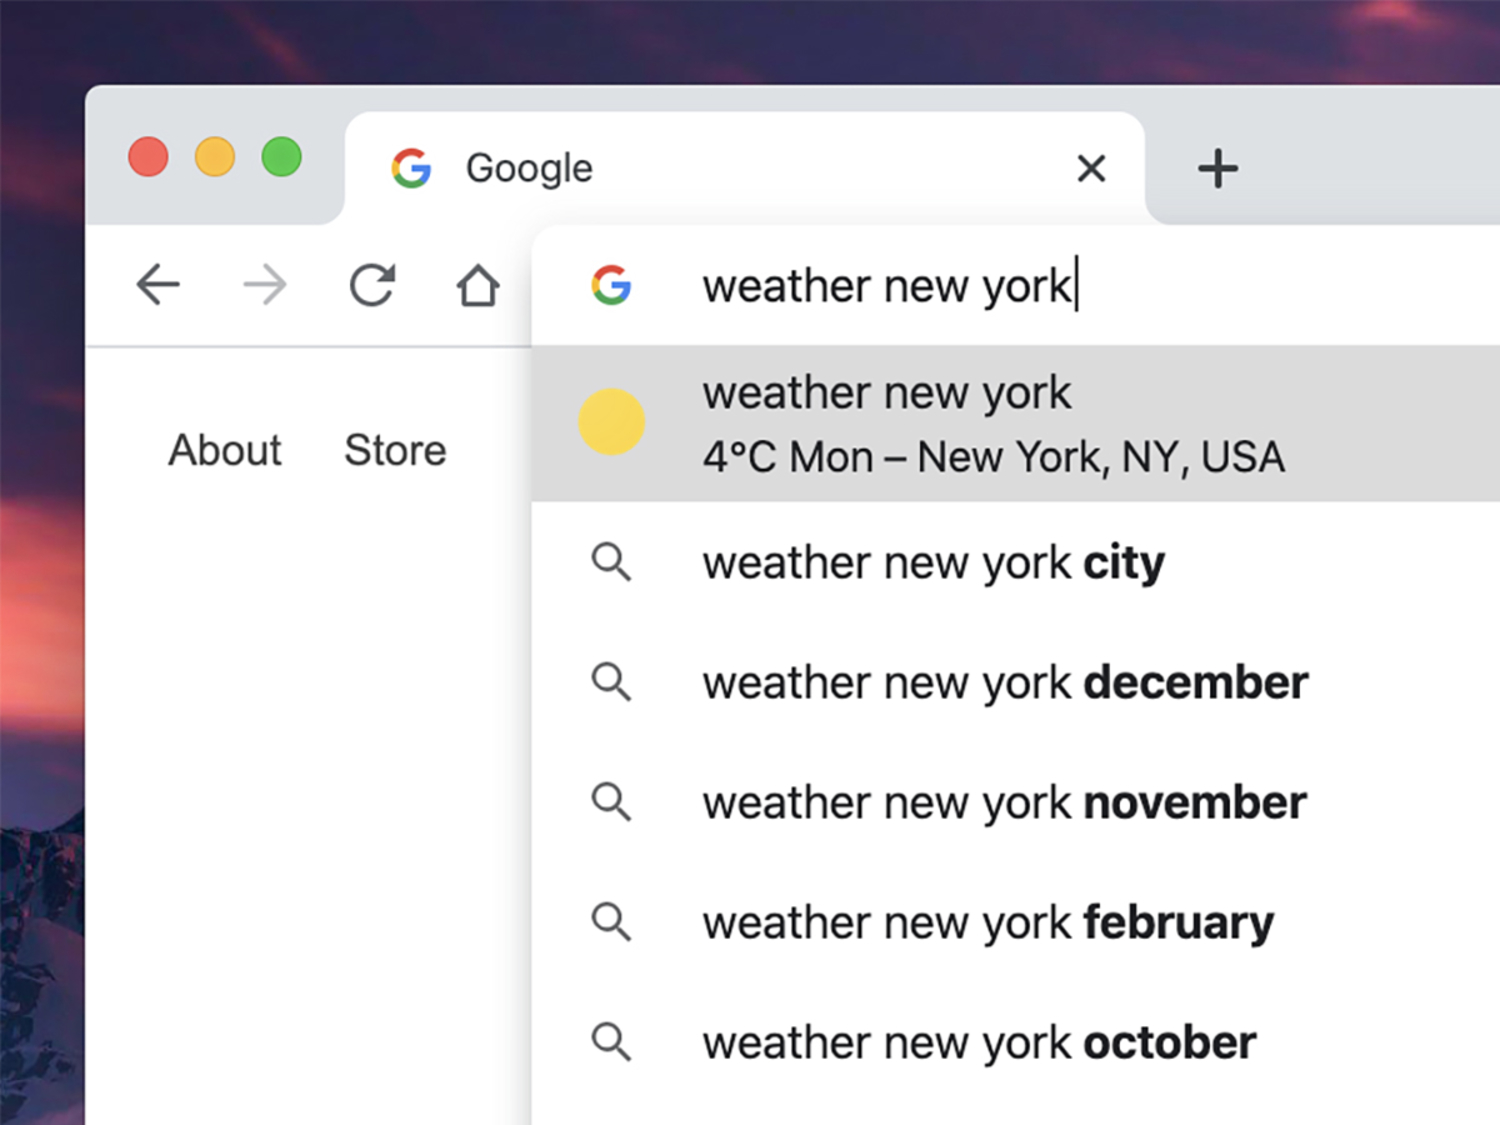Click magnifier icon beside 'october' suggestion

(611, 1042)
